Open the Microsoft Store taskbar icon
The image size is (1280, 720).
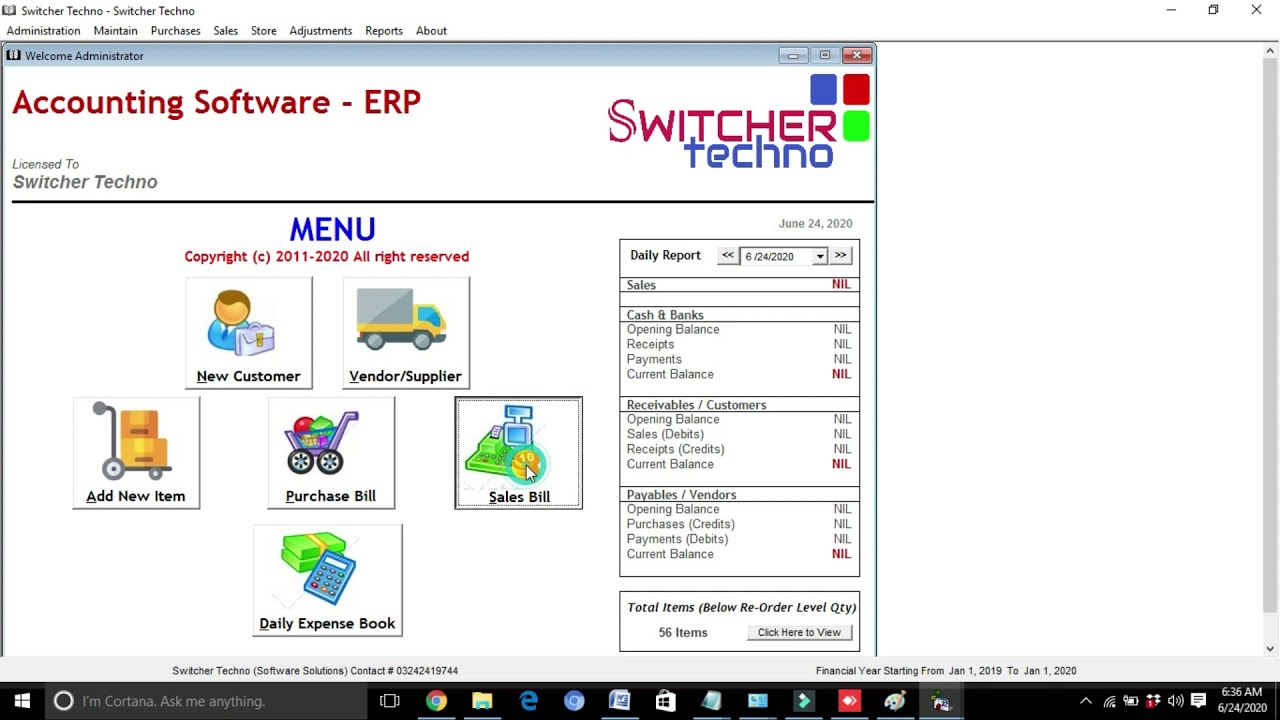click(x=665, y=701)
